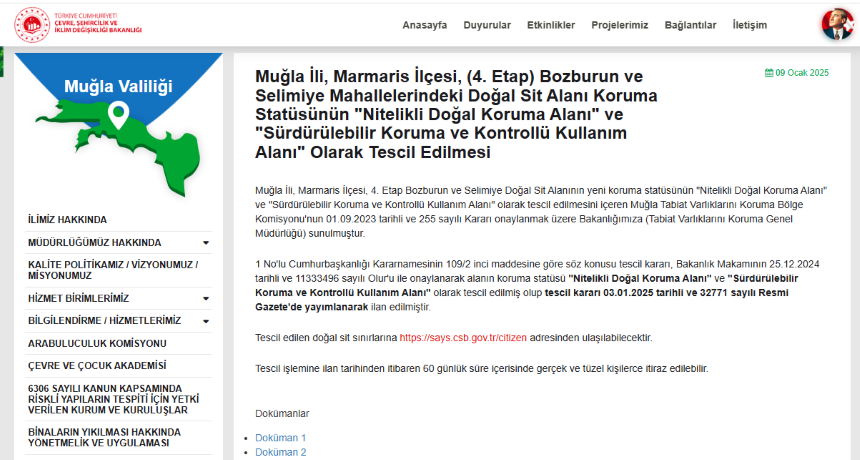Open 6306 Sayılı Kanun riskli yapılar link
860x460 pixels.
click(114, 399)
